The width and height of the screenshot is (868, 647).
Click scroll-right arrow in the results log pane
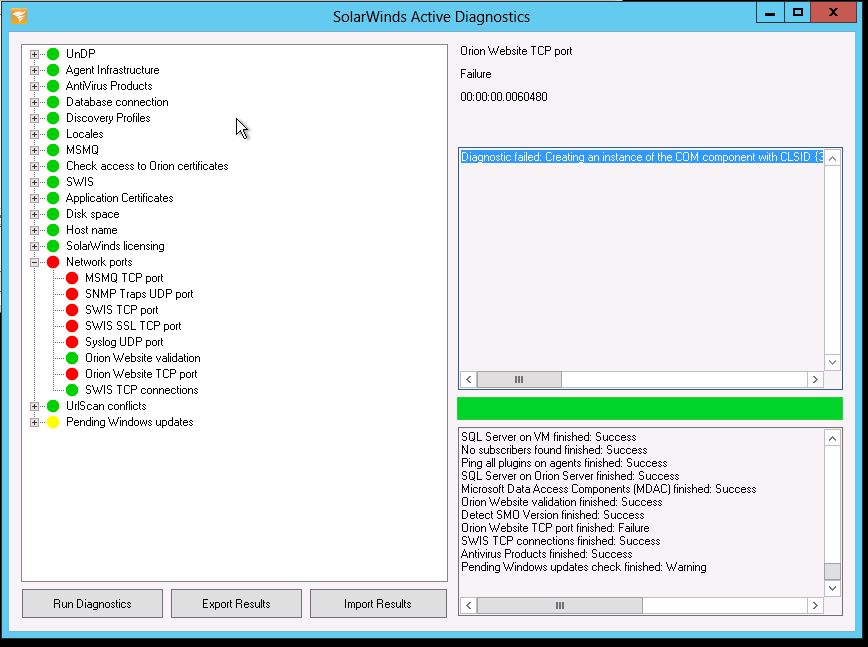815,605
